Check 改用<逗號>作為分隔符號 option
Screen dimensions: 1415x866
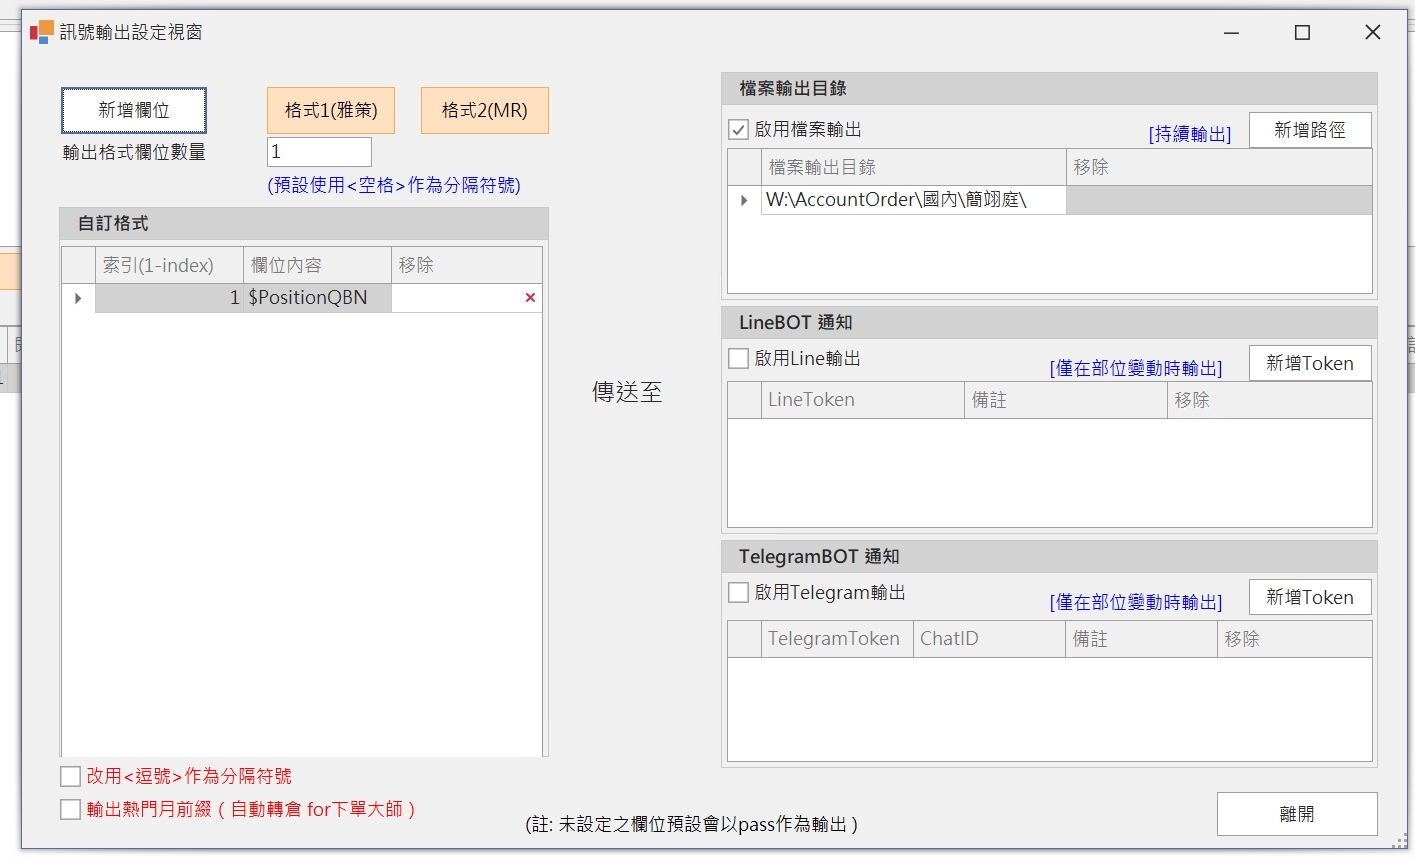tap(71, 777)
